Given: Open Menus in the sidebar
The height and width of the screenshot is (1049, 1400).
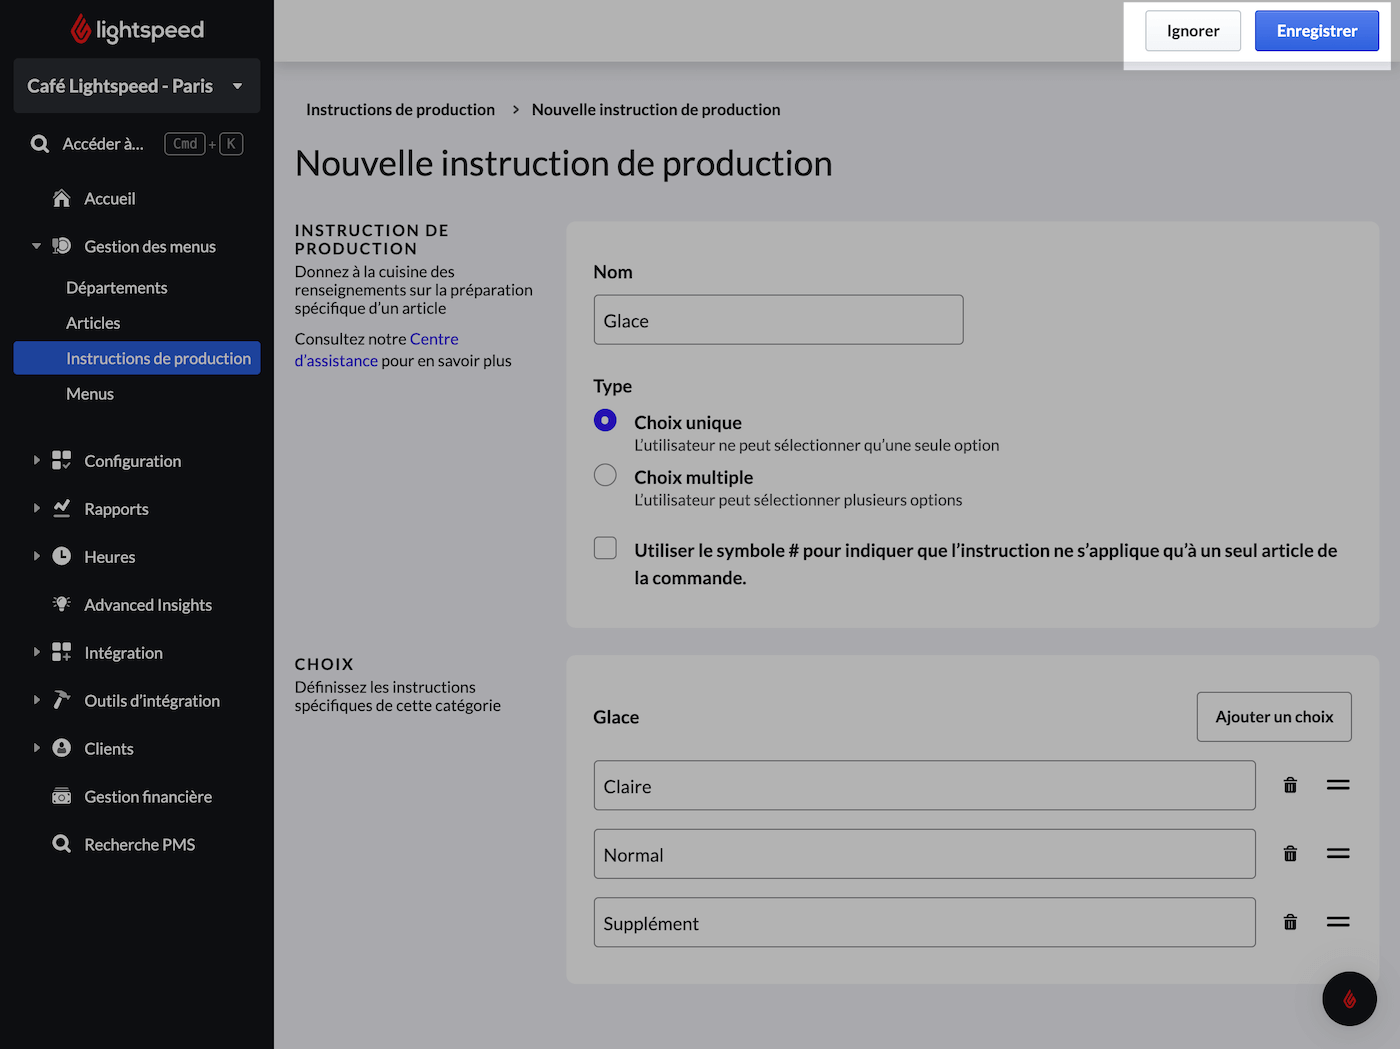Looking at the screenshot, I should point(90,394).
